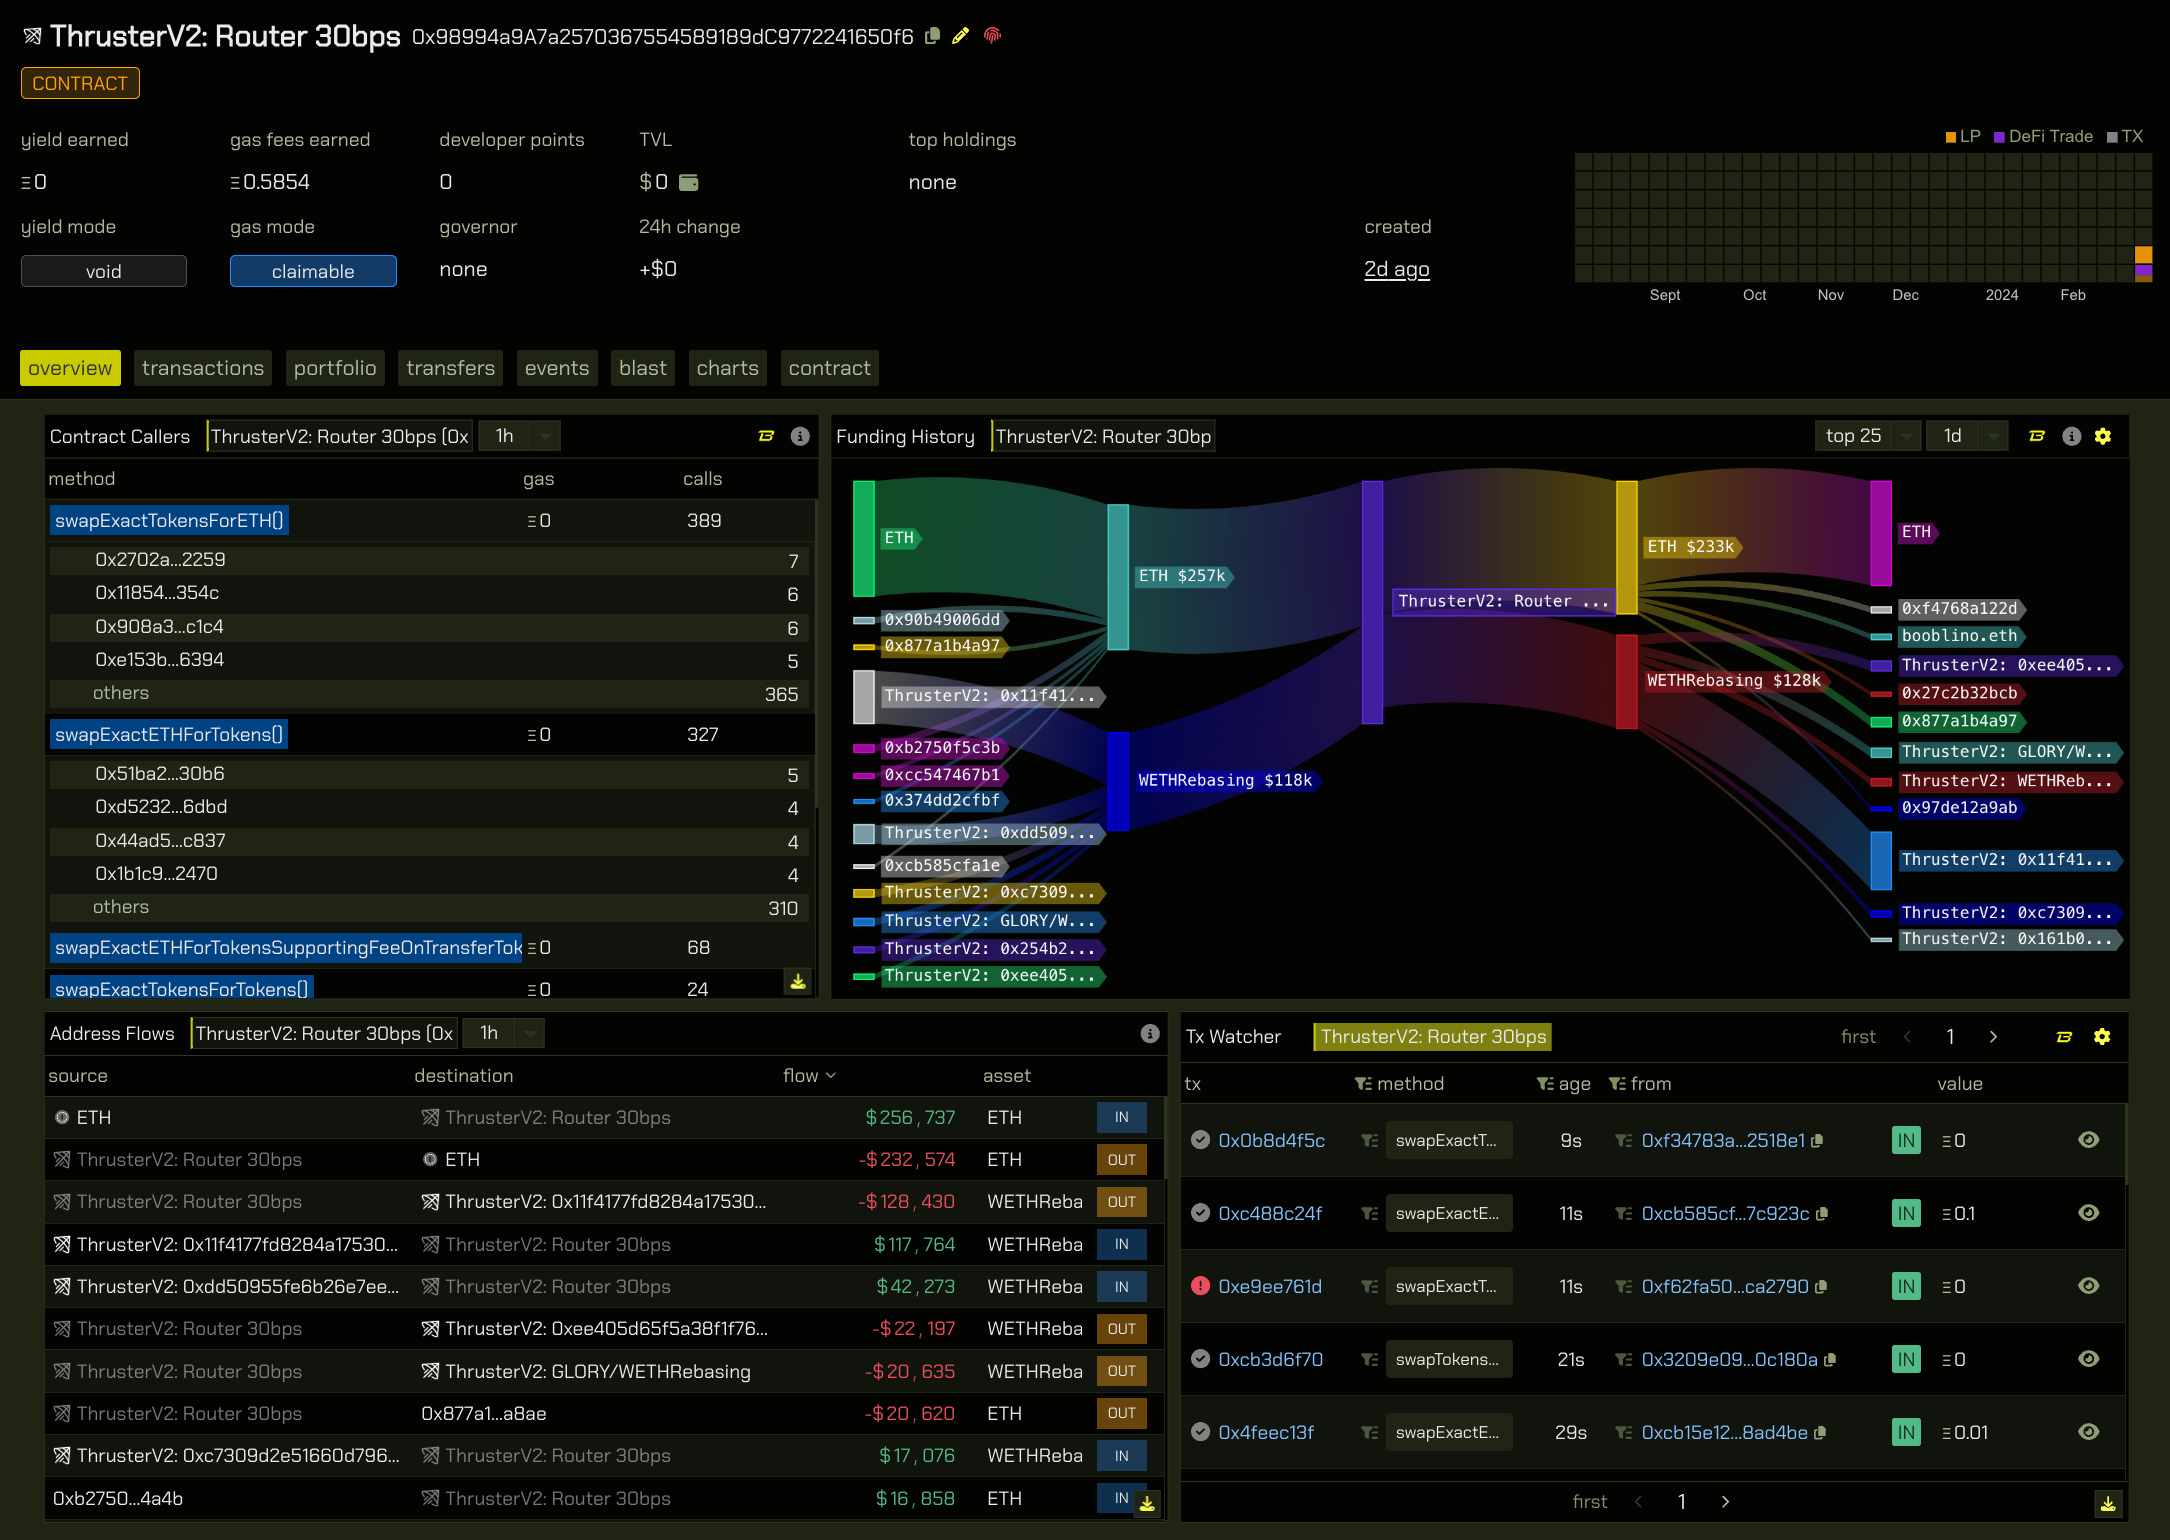
Task: Toggle the method filter in Tx Watcher
Action: click(x=1363, y=1084)
